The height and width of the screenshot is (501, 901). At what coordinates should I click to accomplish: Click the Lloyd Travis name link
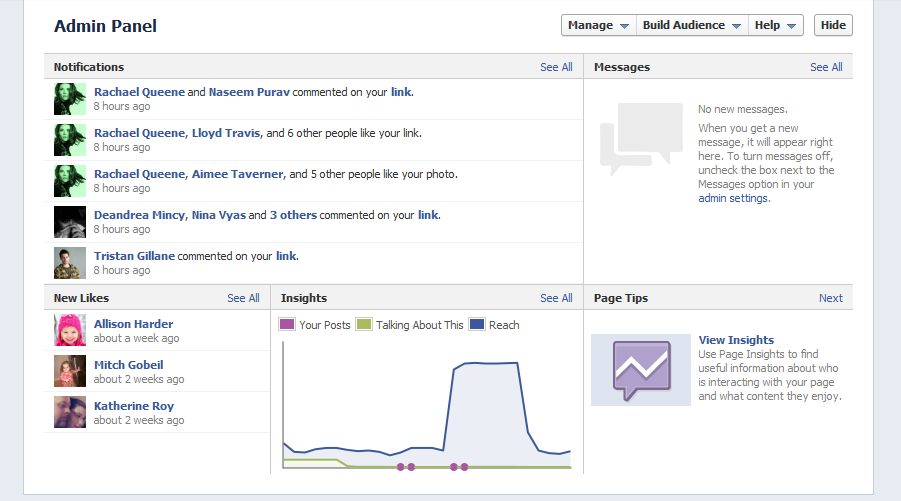click(x=226, y=133)
